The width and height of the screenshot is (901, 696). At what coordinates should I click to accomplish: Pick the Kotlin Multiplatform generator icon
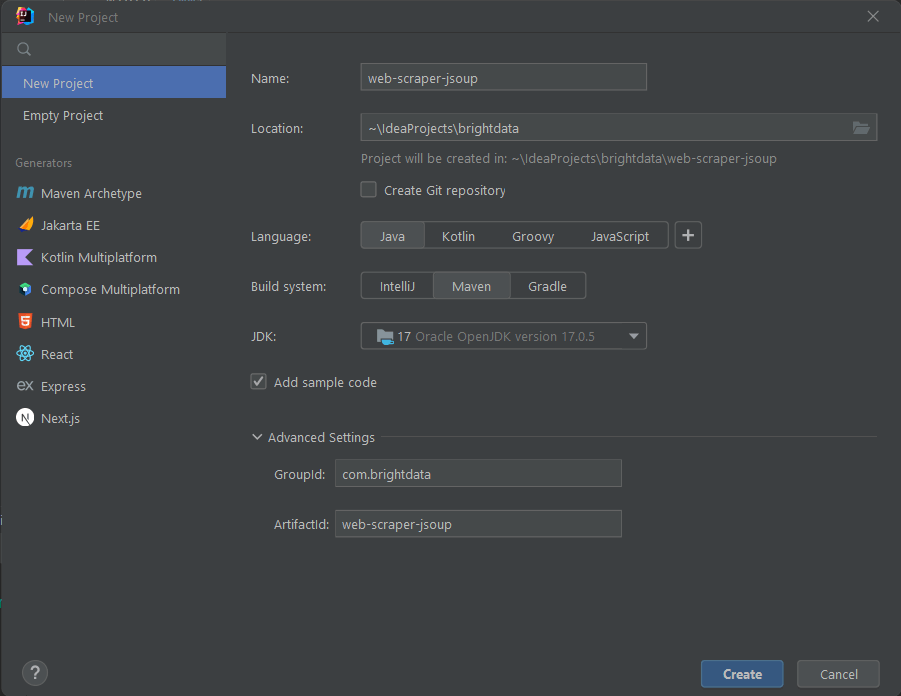[25, 257]
